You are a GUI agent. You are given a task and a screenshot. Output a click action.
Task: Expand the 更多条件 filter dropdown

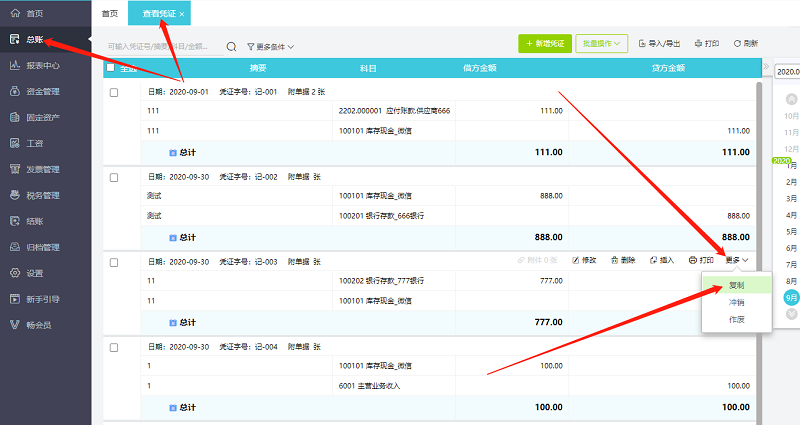(270, 47)
